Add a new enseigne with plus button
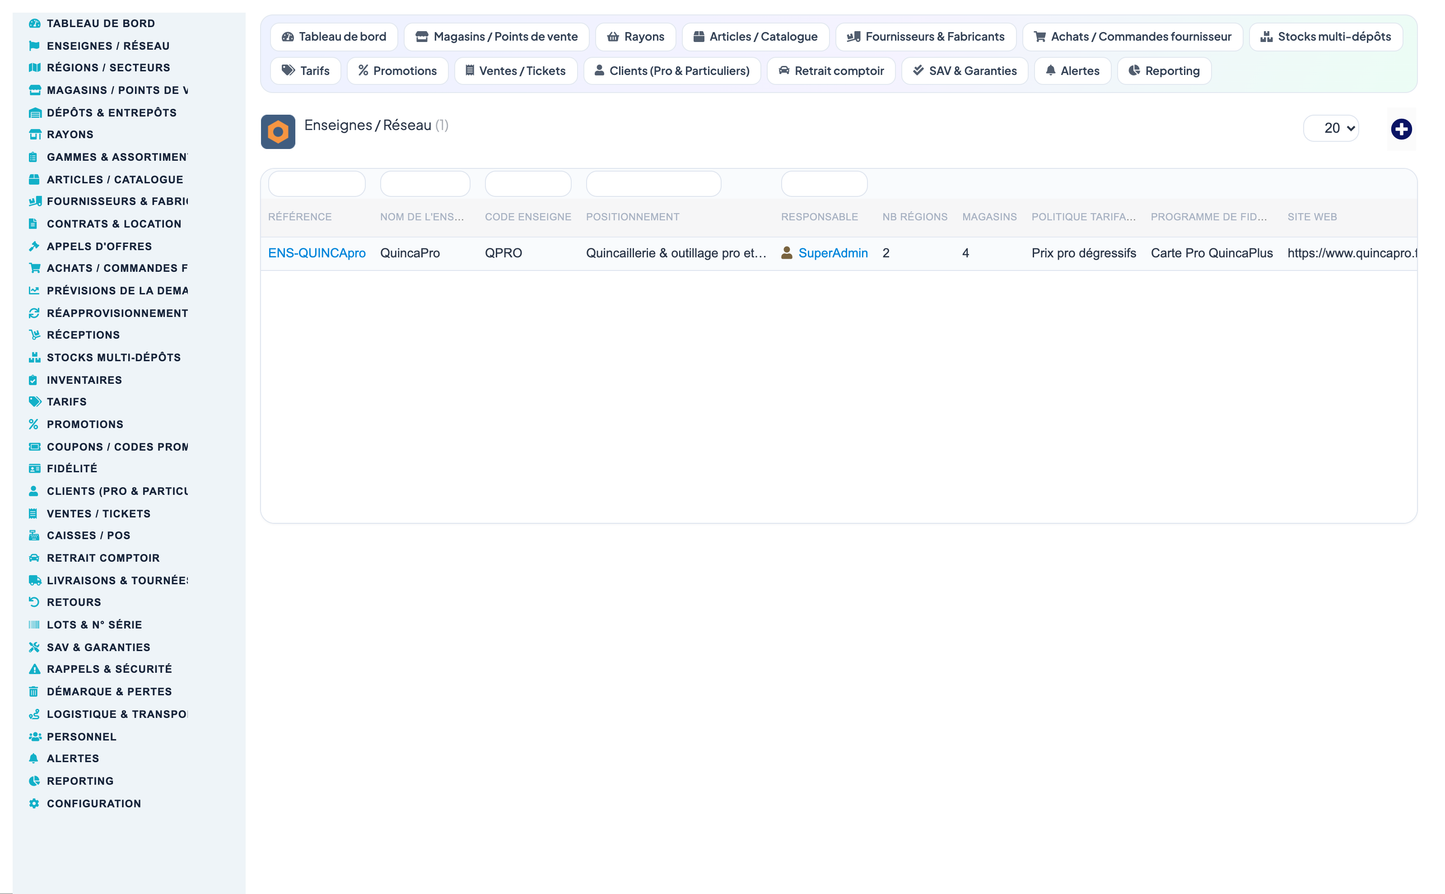 (x=1401, y=129)
